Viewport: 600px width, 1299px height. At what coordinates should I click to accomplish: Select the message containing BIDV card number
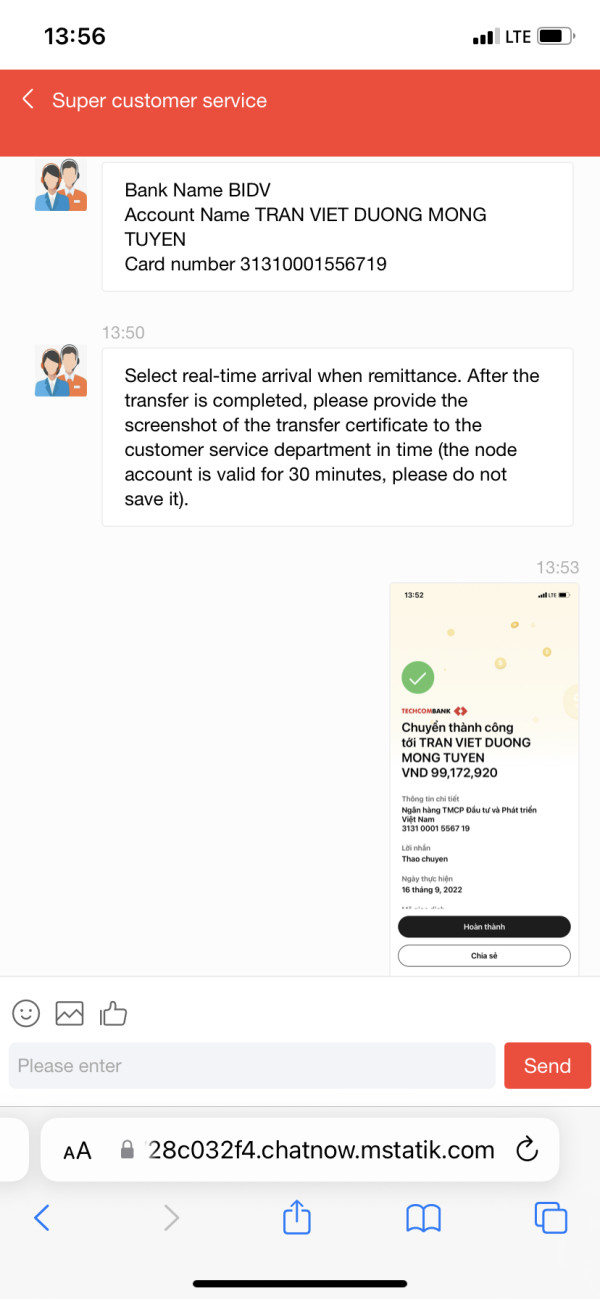click(x=337, y=227)
